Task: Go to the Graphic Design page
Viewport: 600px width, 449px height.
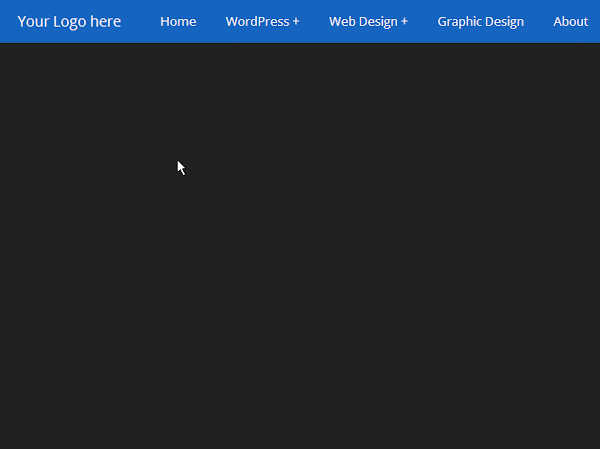Action: point(481,22)
